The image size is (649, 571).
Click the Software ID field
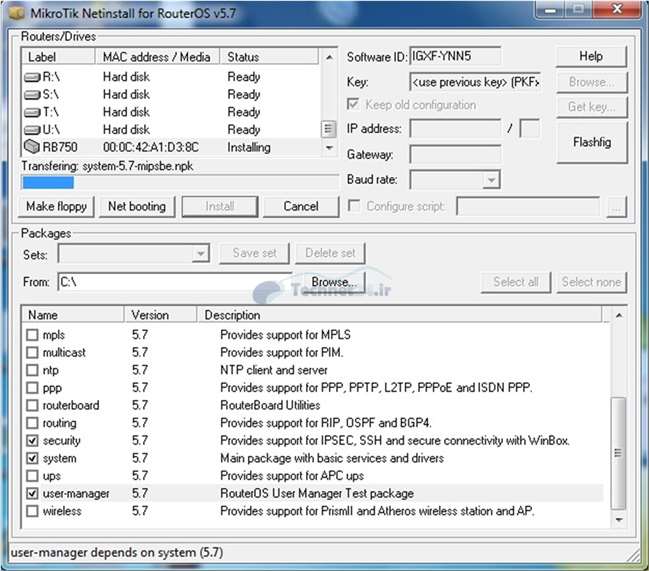tap(455, 56)
